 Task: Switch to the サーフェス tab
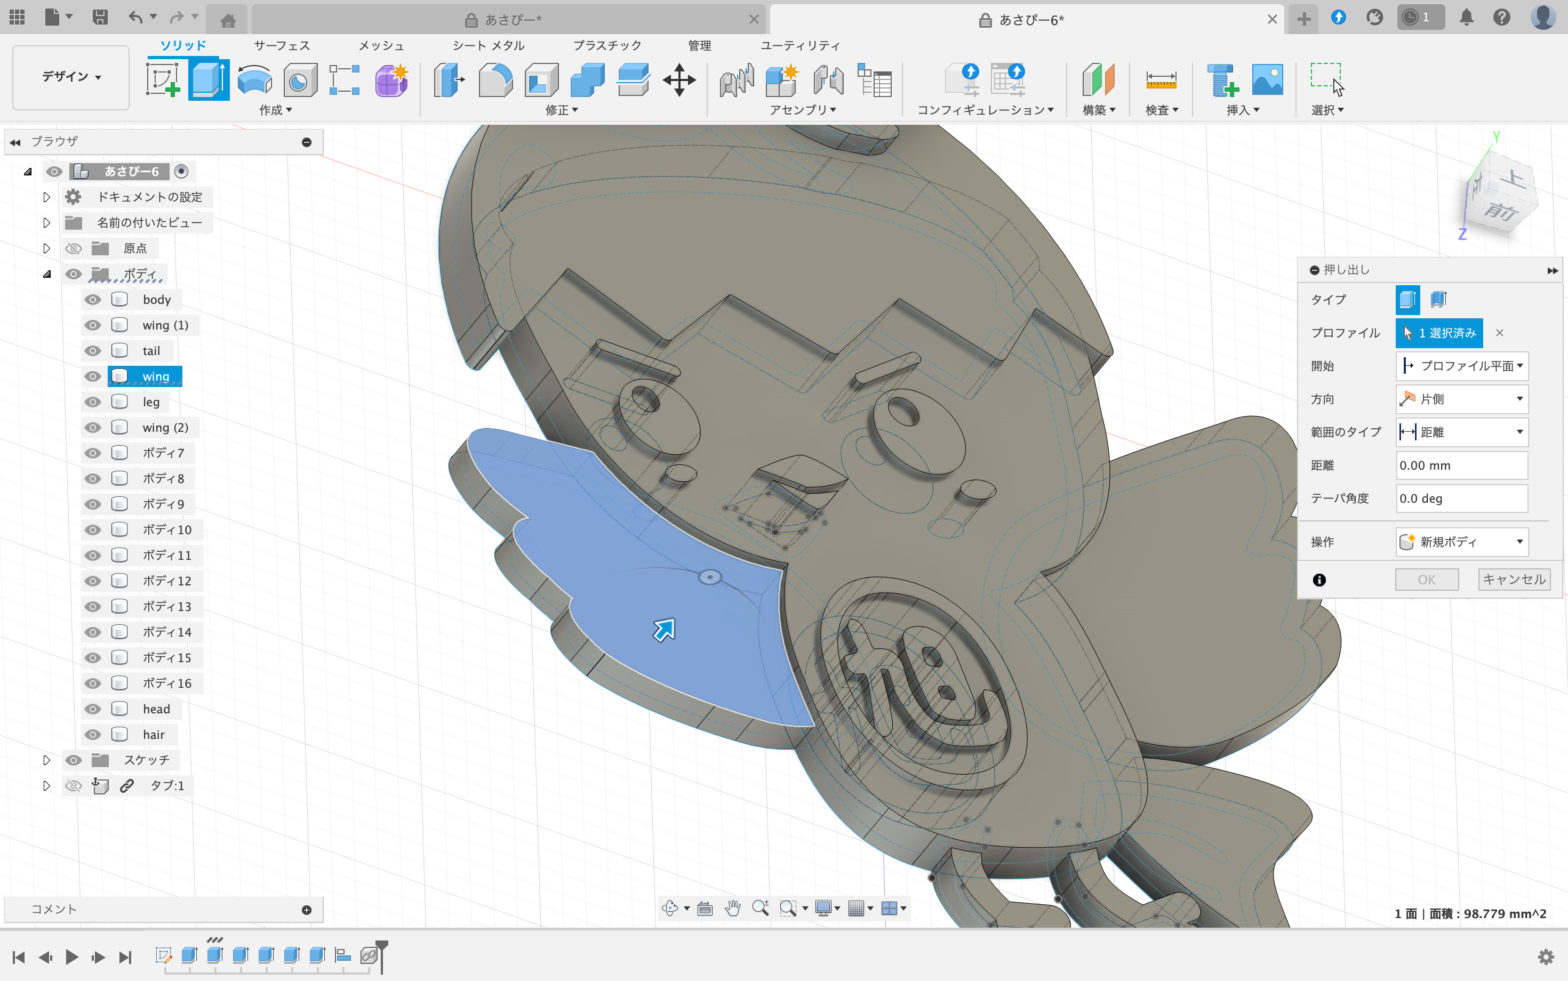click(282, 46)
